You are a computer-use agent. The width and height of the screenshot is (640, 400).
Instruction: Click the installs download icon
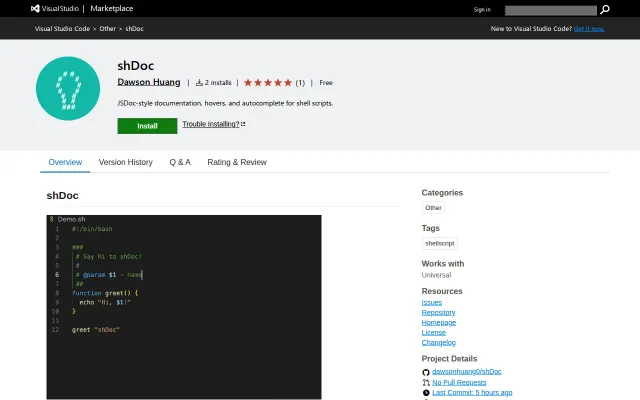[199, 82]
